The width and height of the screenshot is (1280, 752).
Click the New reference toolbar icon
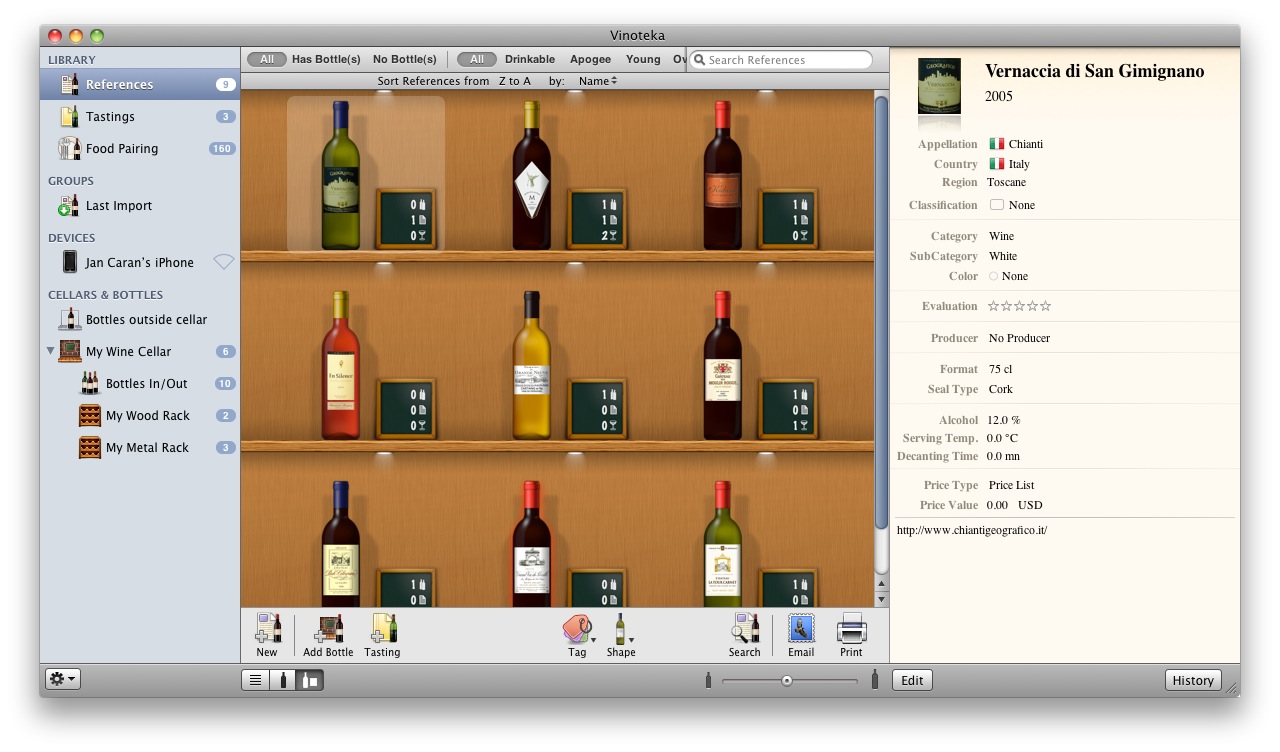267,629
